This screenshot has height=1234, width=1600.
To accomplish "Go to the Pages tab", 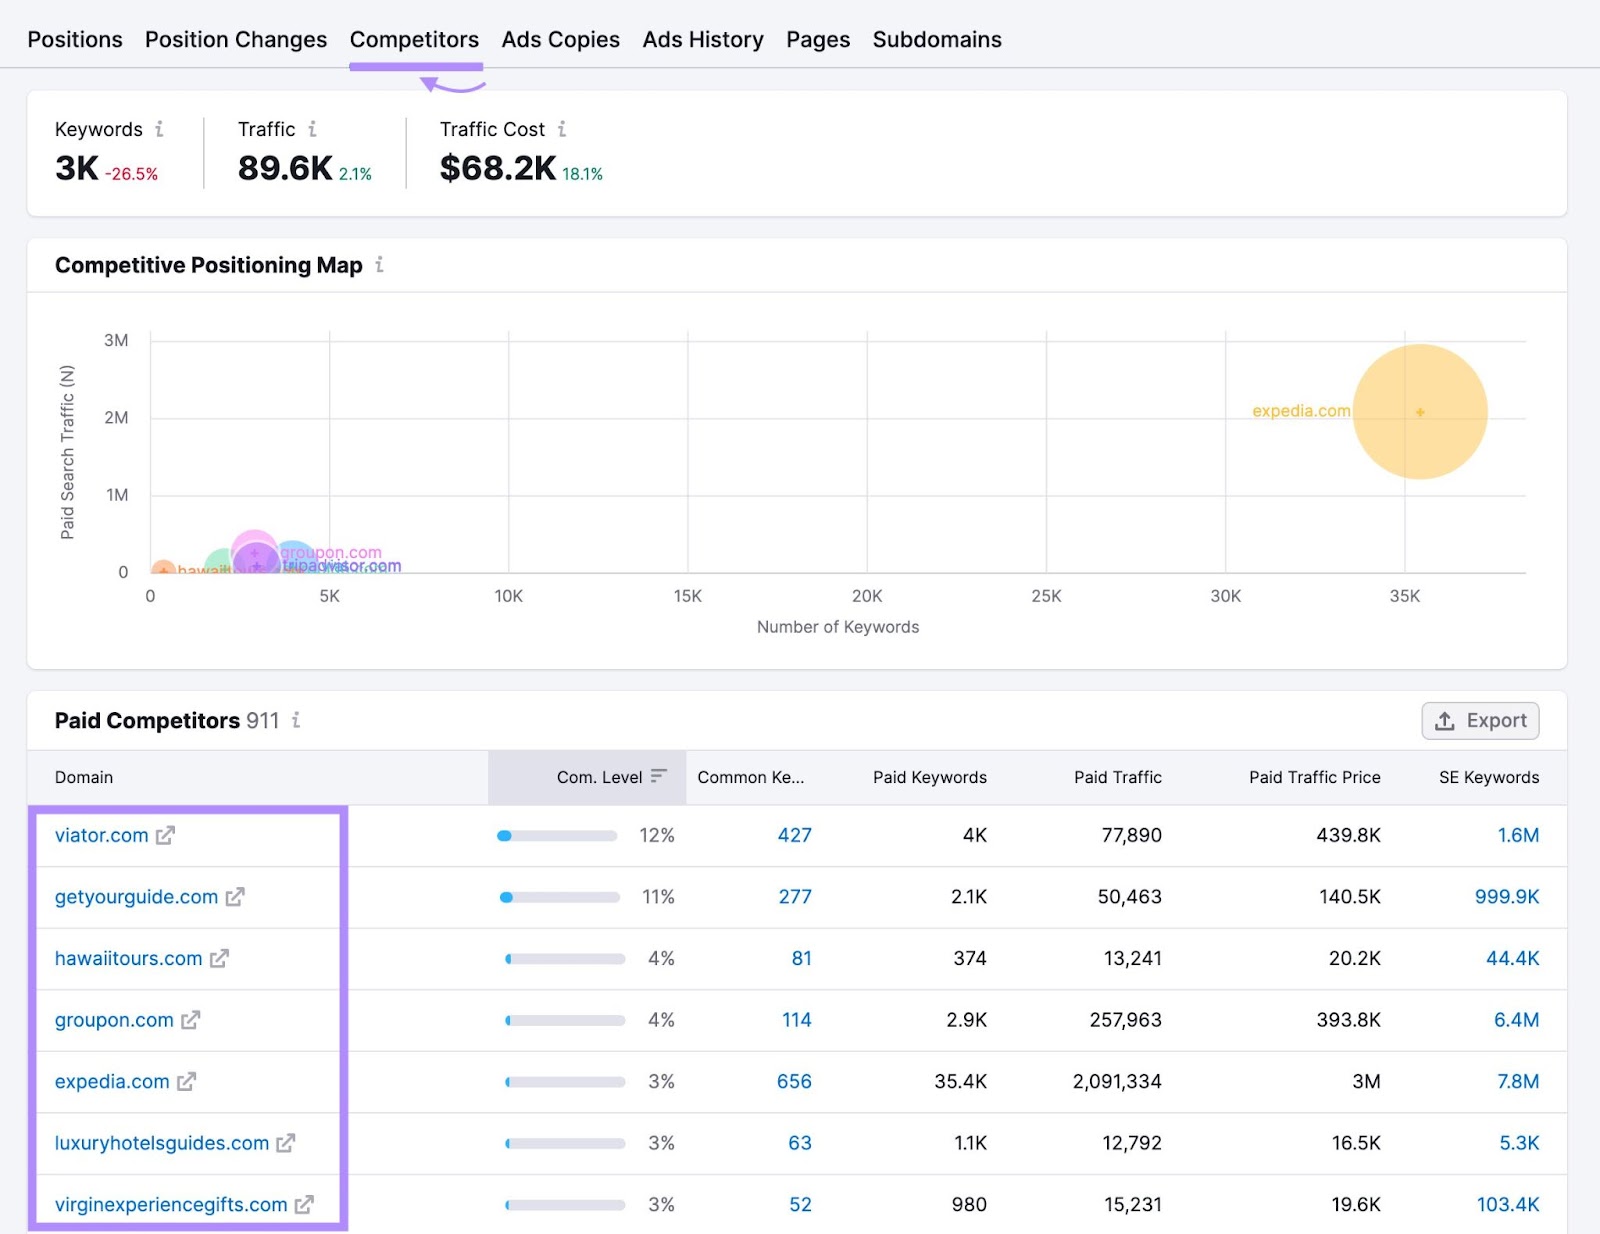I will click(x=818, y=40).
